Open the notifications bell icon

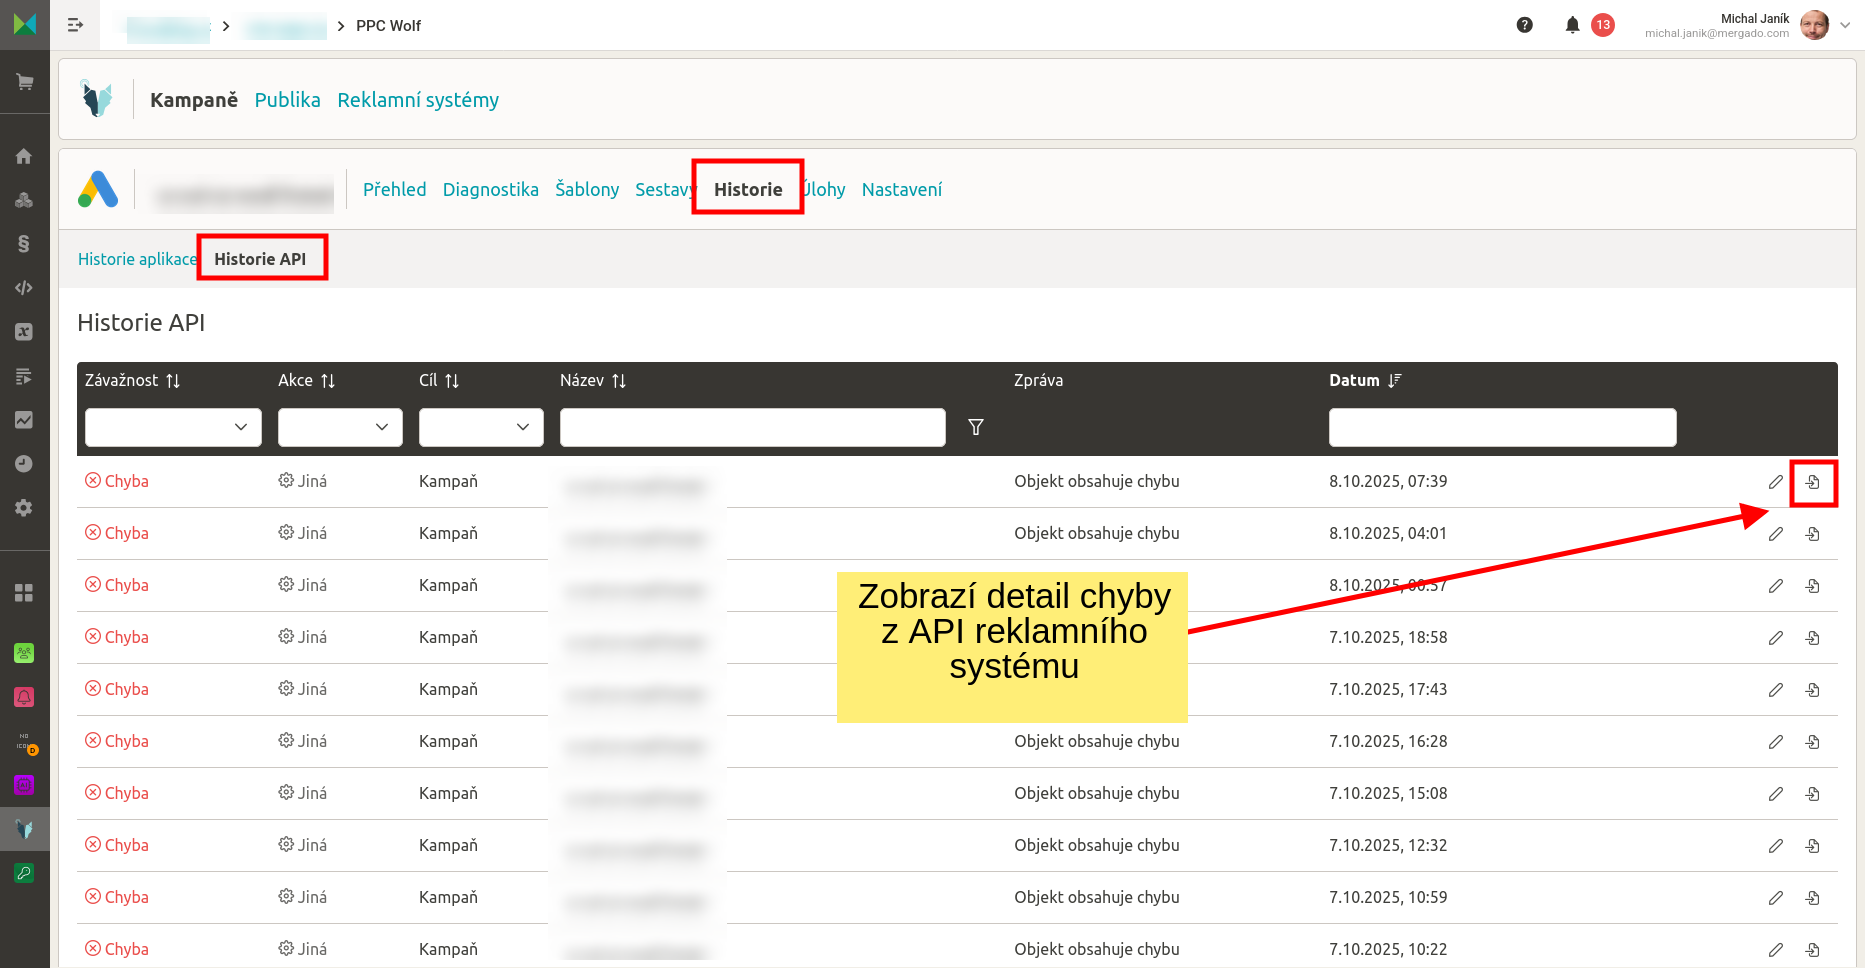coord(1572,25)
